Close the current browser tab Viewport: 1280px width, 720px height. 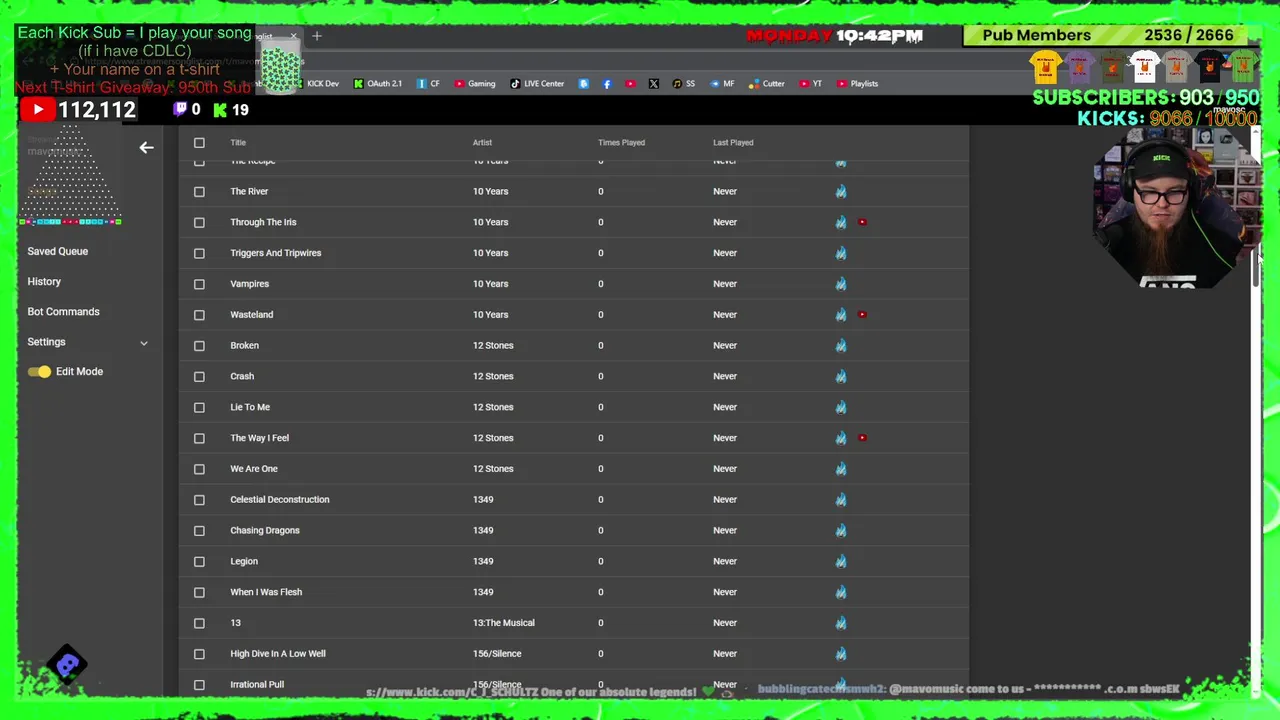pyautogui.click(x=294, y=36)
